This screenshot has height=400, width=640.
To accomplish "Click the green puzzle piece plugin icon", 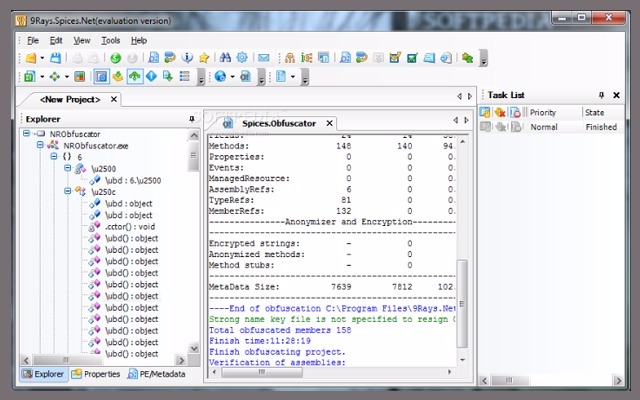I will point(467,58).
